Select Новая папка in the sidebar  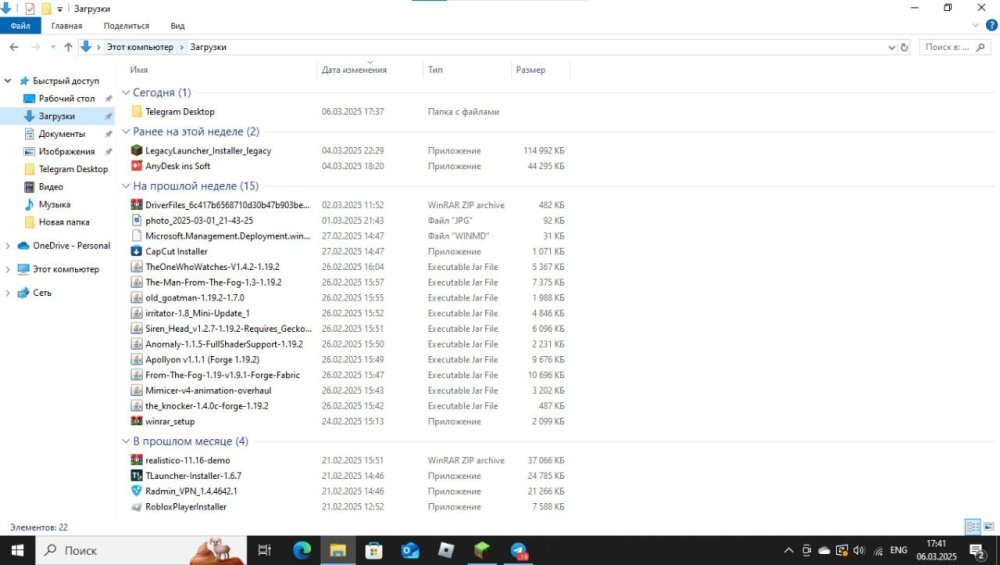pos(64,222)
